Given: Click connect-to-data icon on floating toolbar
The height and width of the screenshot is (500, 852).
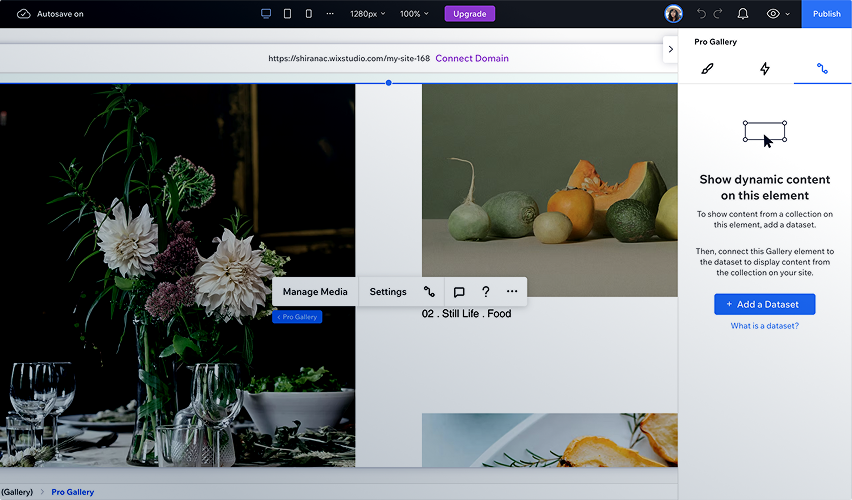Looking at the screenshot, I should (x=429, y=292).
